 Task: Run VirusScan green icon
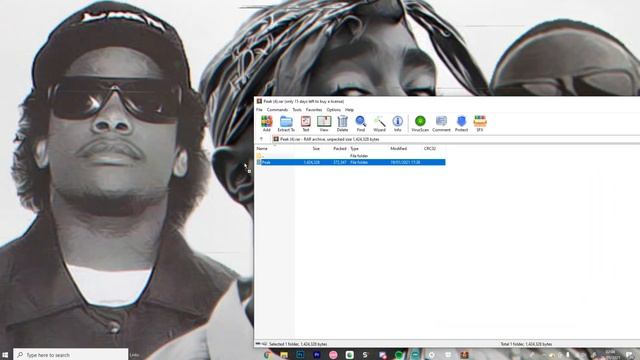(x=420, y=123)
